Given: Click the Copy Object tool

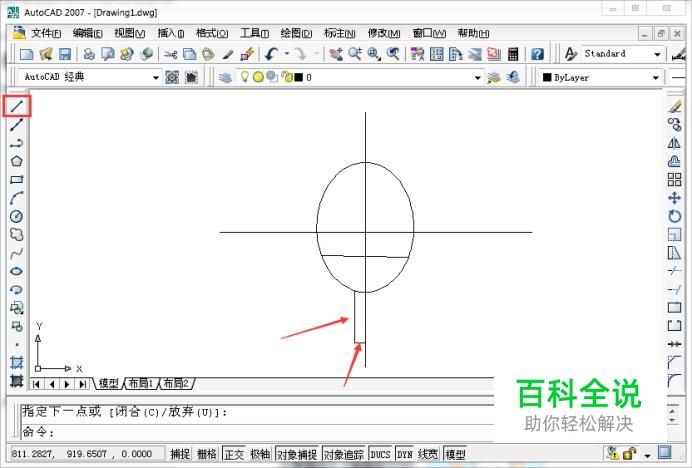Looking at the screenshot, I should click(x=674, y=125).
